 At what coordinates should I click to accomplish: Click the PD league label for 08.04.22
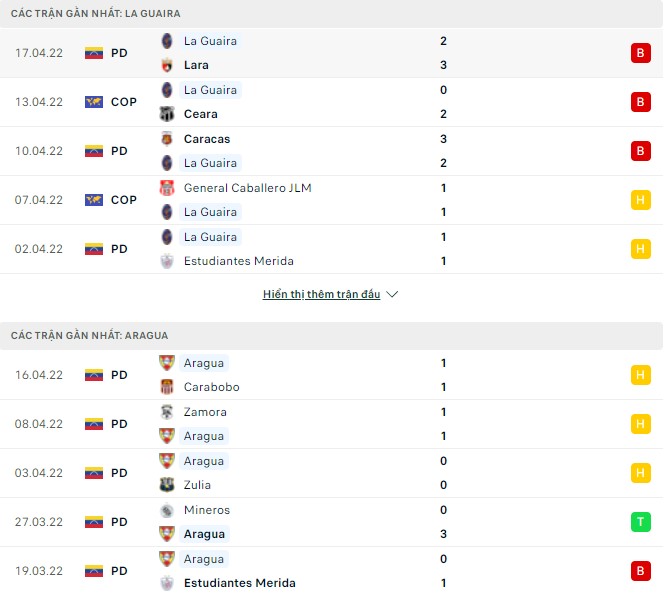(x=119, y=424)
